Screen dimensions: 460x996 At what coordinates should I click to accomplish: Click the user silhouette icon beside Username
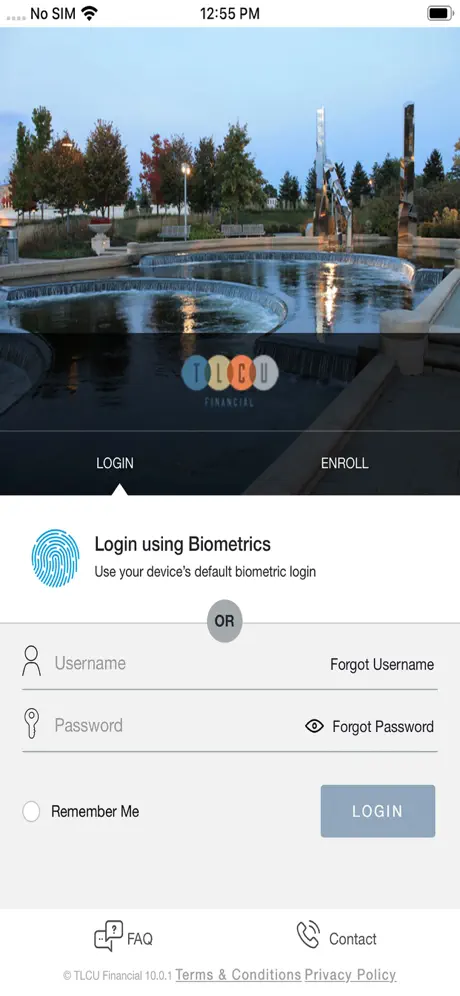click(31, 661)
